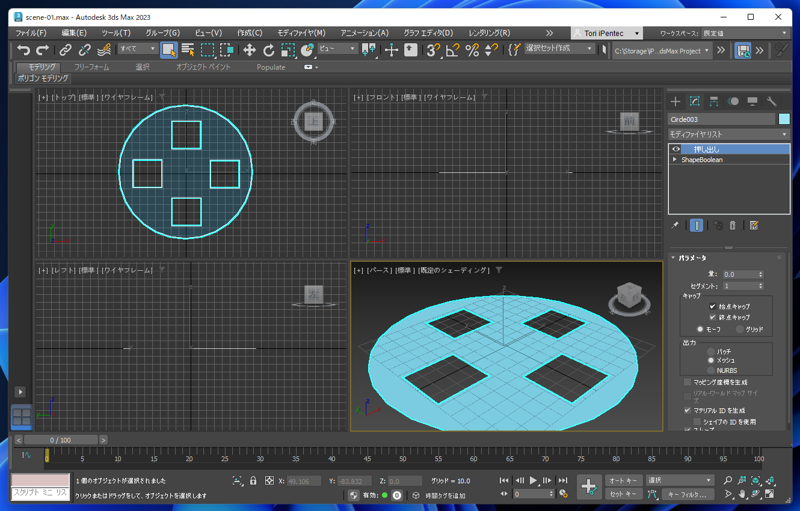Open the すべて selection filter dropdown
800x511 pixels.
pyautogui.click(x=138, y=48)
